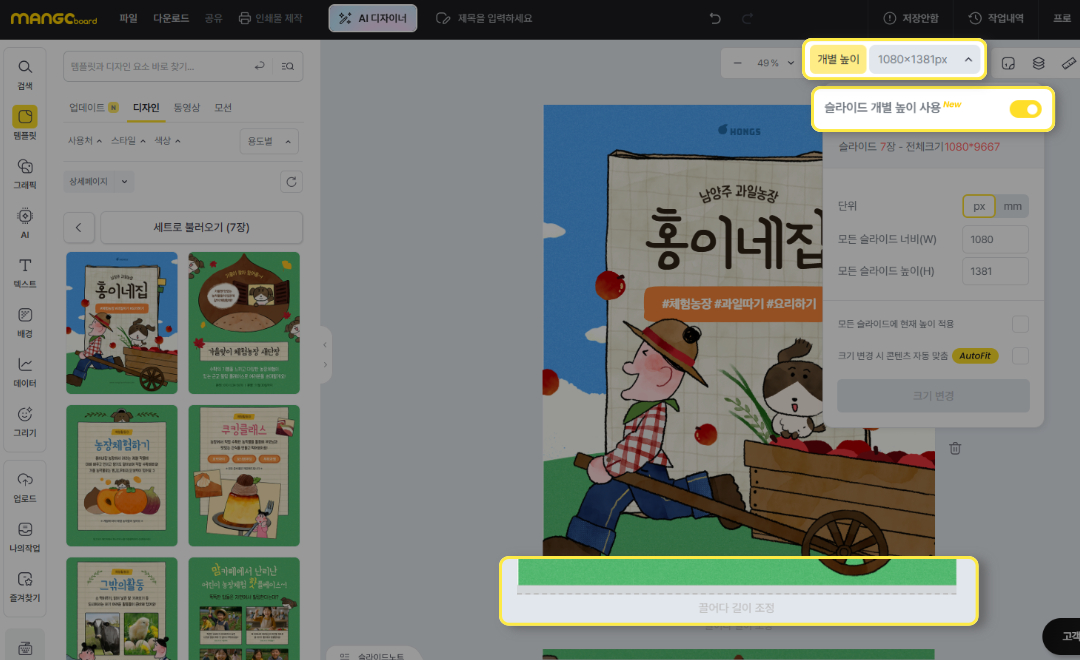This screenshot has width=1080, height=660.
Task: Click the trash icon beside the slide
Action: pyautogui.click(x=955, y=448)
